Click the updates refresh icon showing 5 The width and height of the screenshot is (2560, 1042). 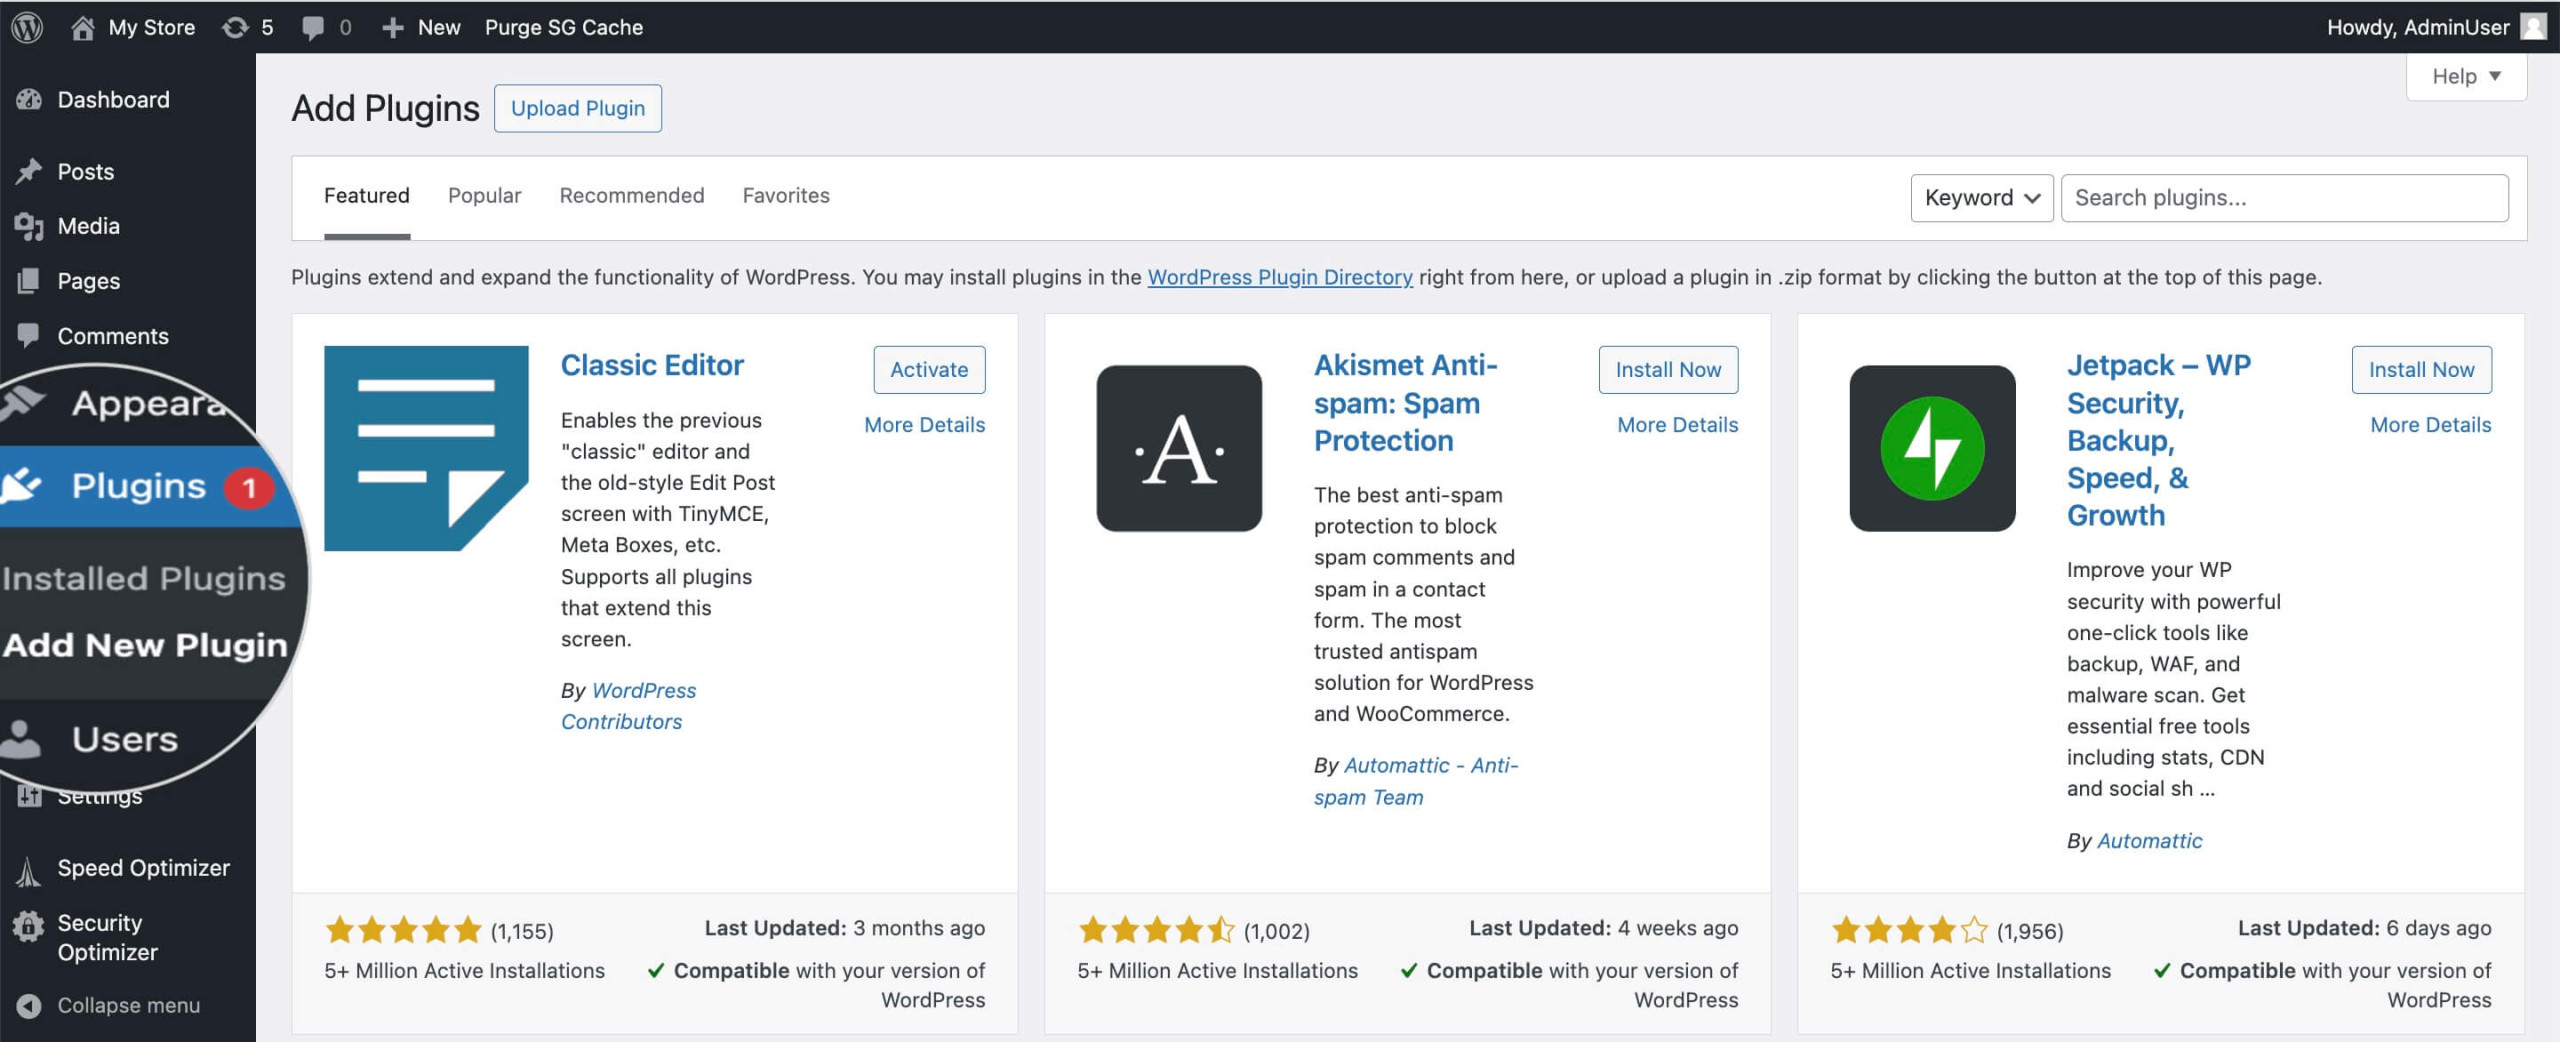pyautogui.click(x=235, y=27)
